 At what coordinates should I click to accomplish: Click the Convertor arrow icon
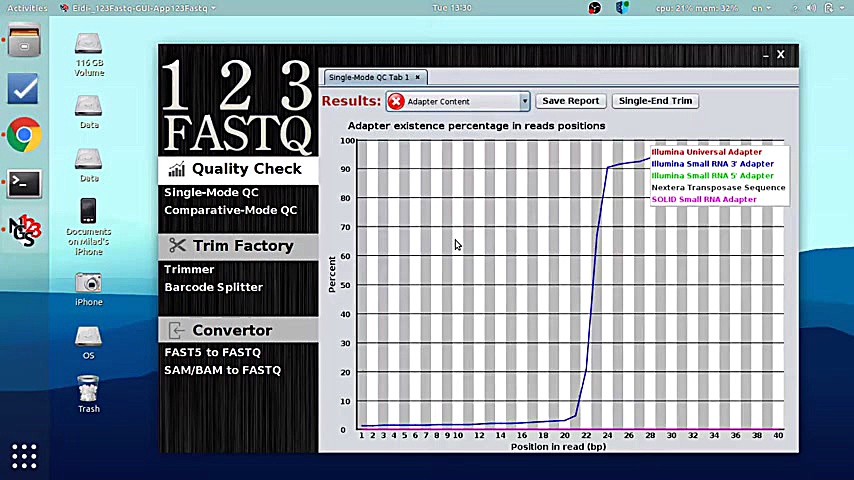[x=177, y=330]
